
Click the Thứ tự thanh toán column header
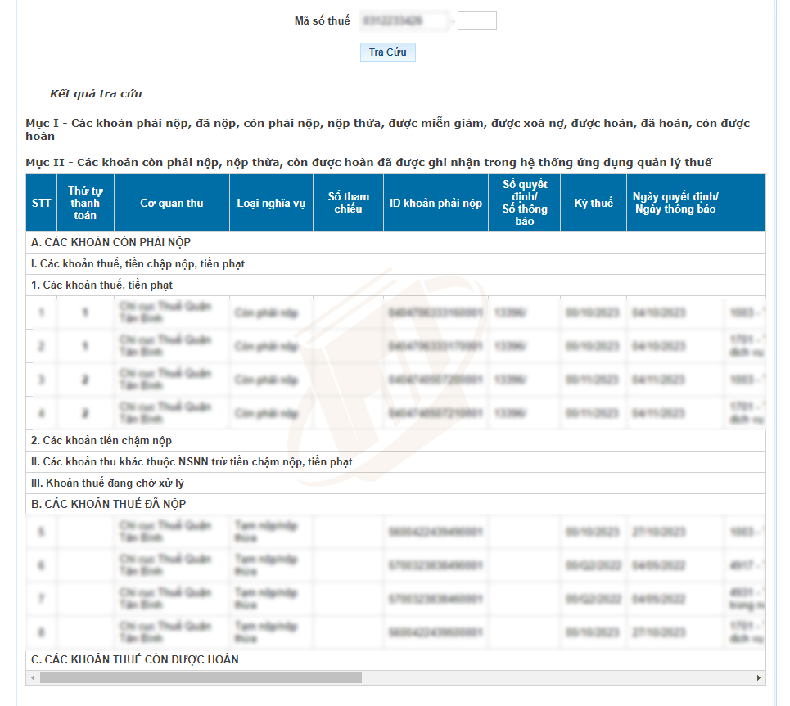85,203
